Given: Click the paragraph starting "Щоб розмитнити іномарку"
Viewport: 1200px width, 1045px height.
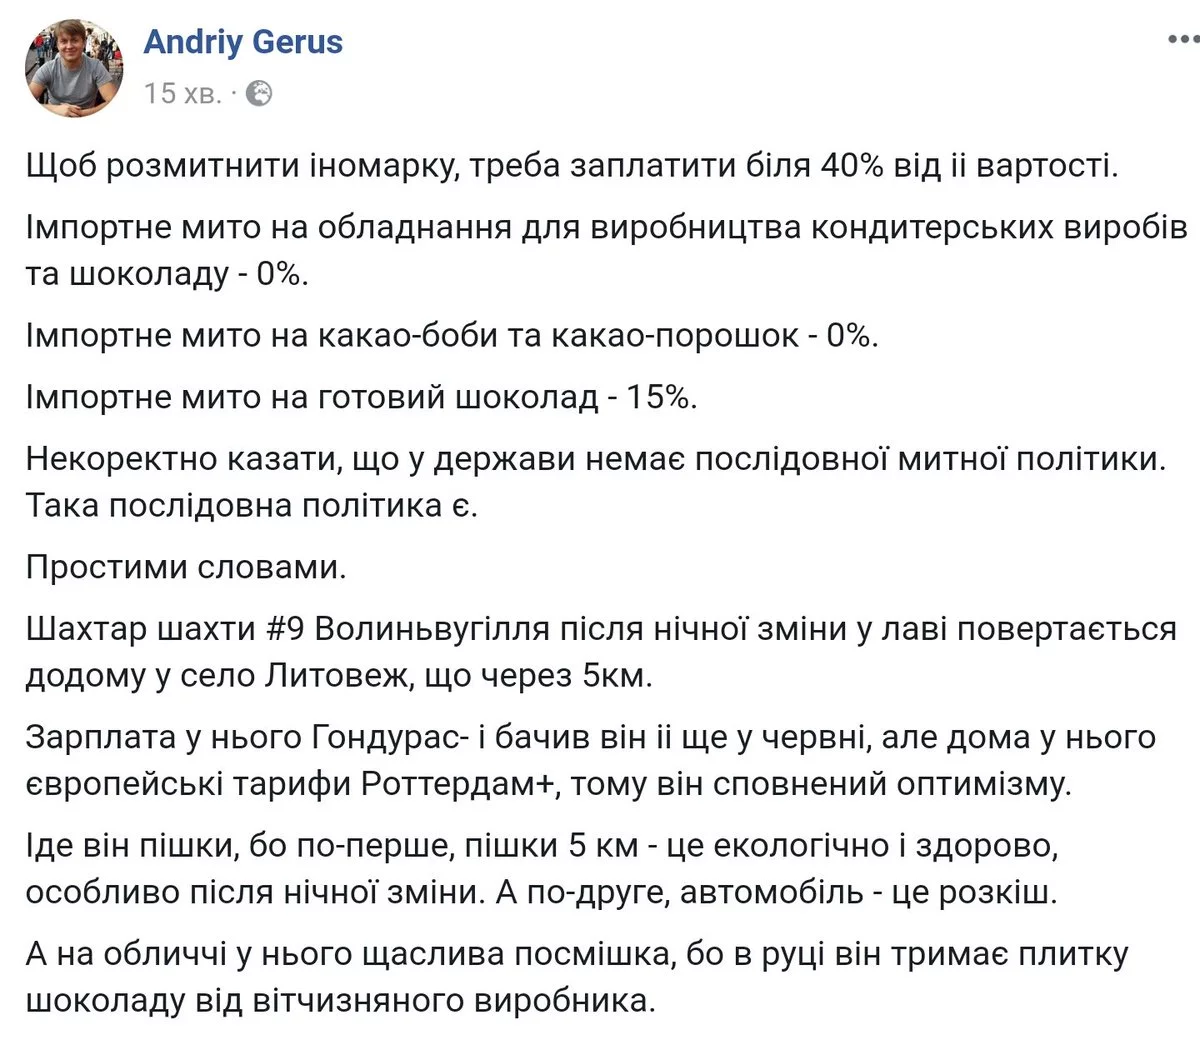Looking at the screenshot, I should tap(570, 164).
